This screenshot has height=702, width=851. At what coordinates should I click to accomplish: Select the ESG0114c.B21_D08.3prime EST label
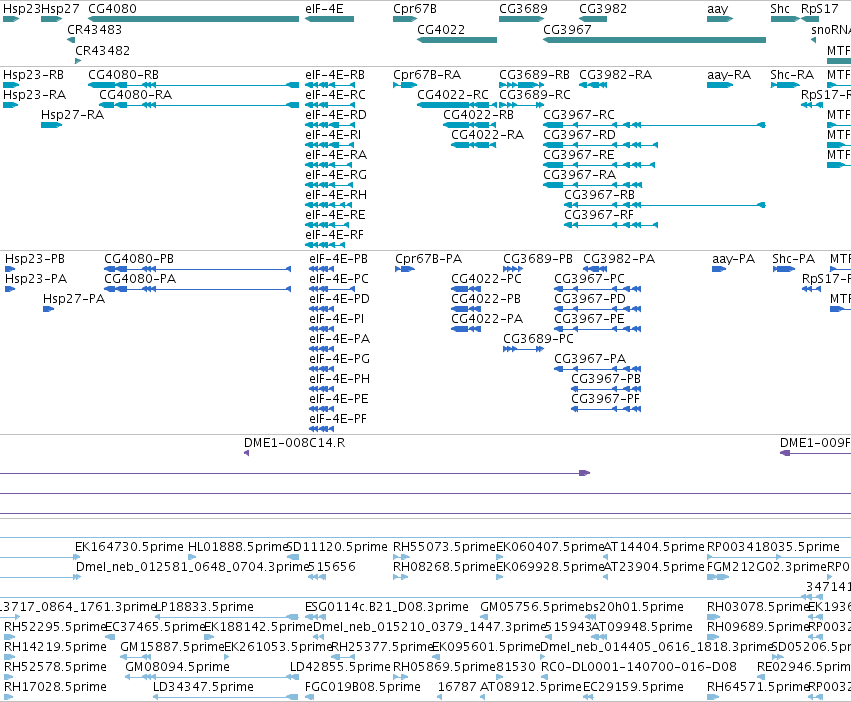click(x=386, y=606)
